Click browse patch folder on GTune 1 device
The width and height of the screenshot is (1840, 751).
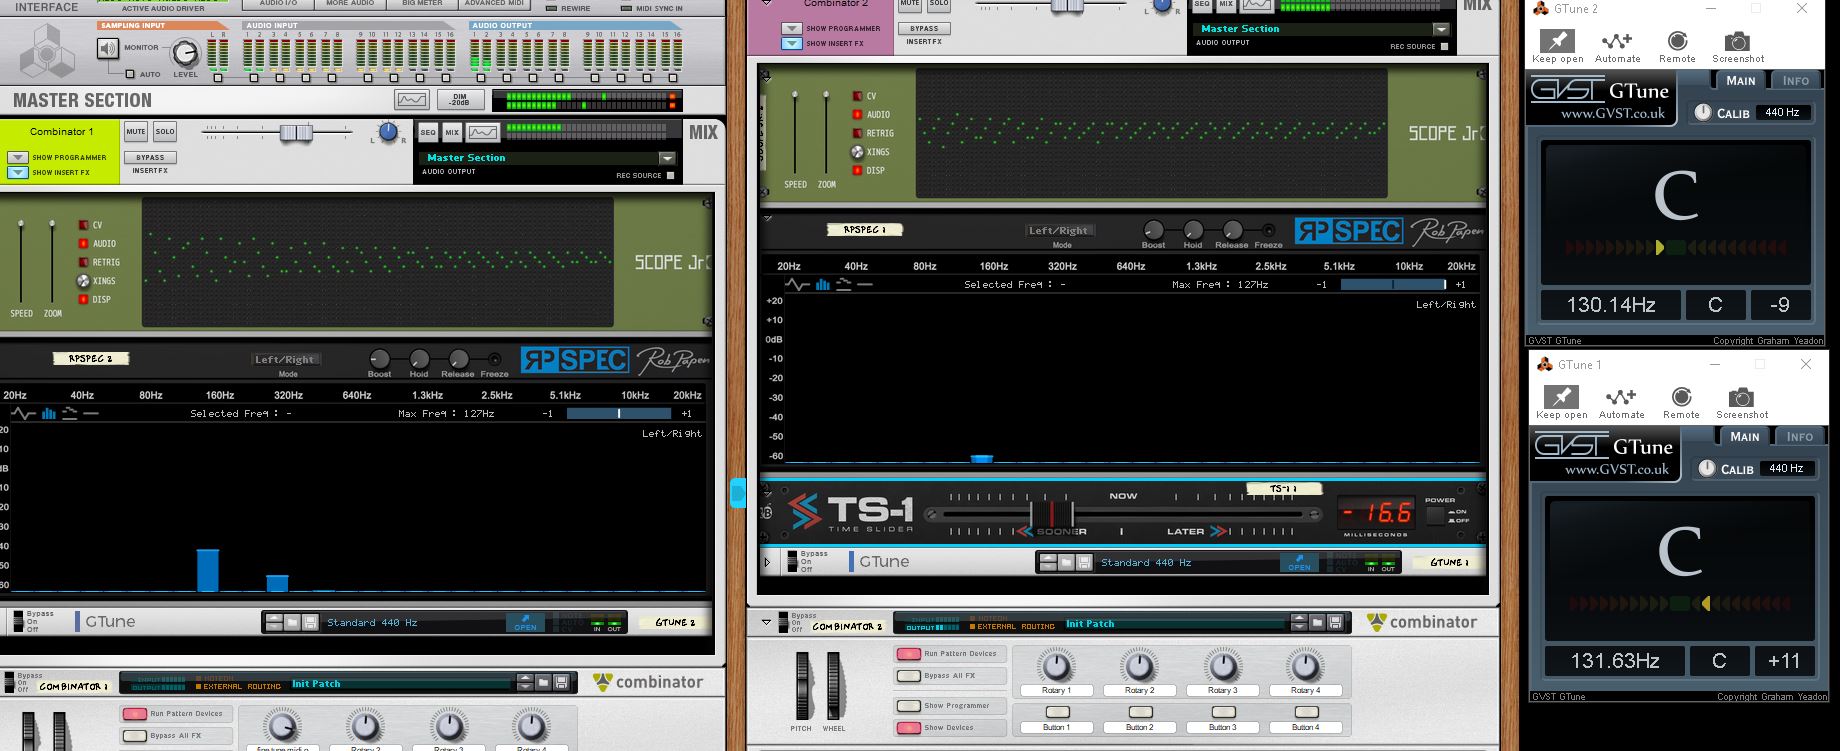coord(1066,562)
